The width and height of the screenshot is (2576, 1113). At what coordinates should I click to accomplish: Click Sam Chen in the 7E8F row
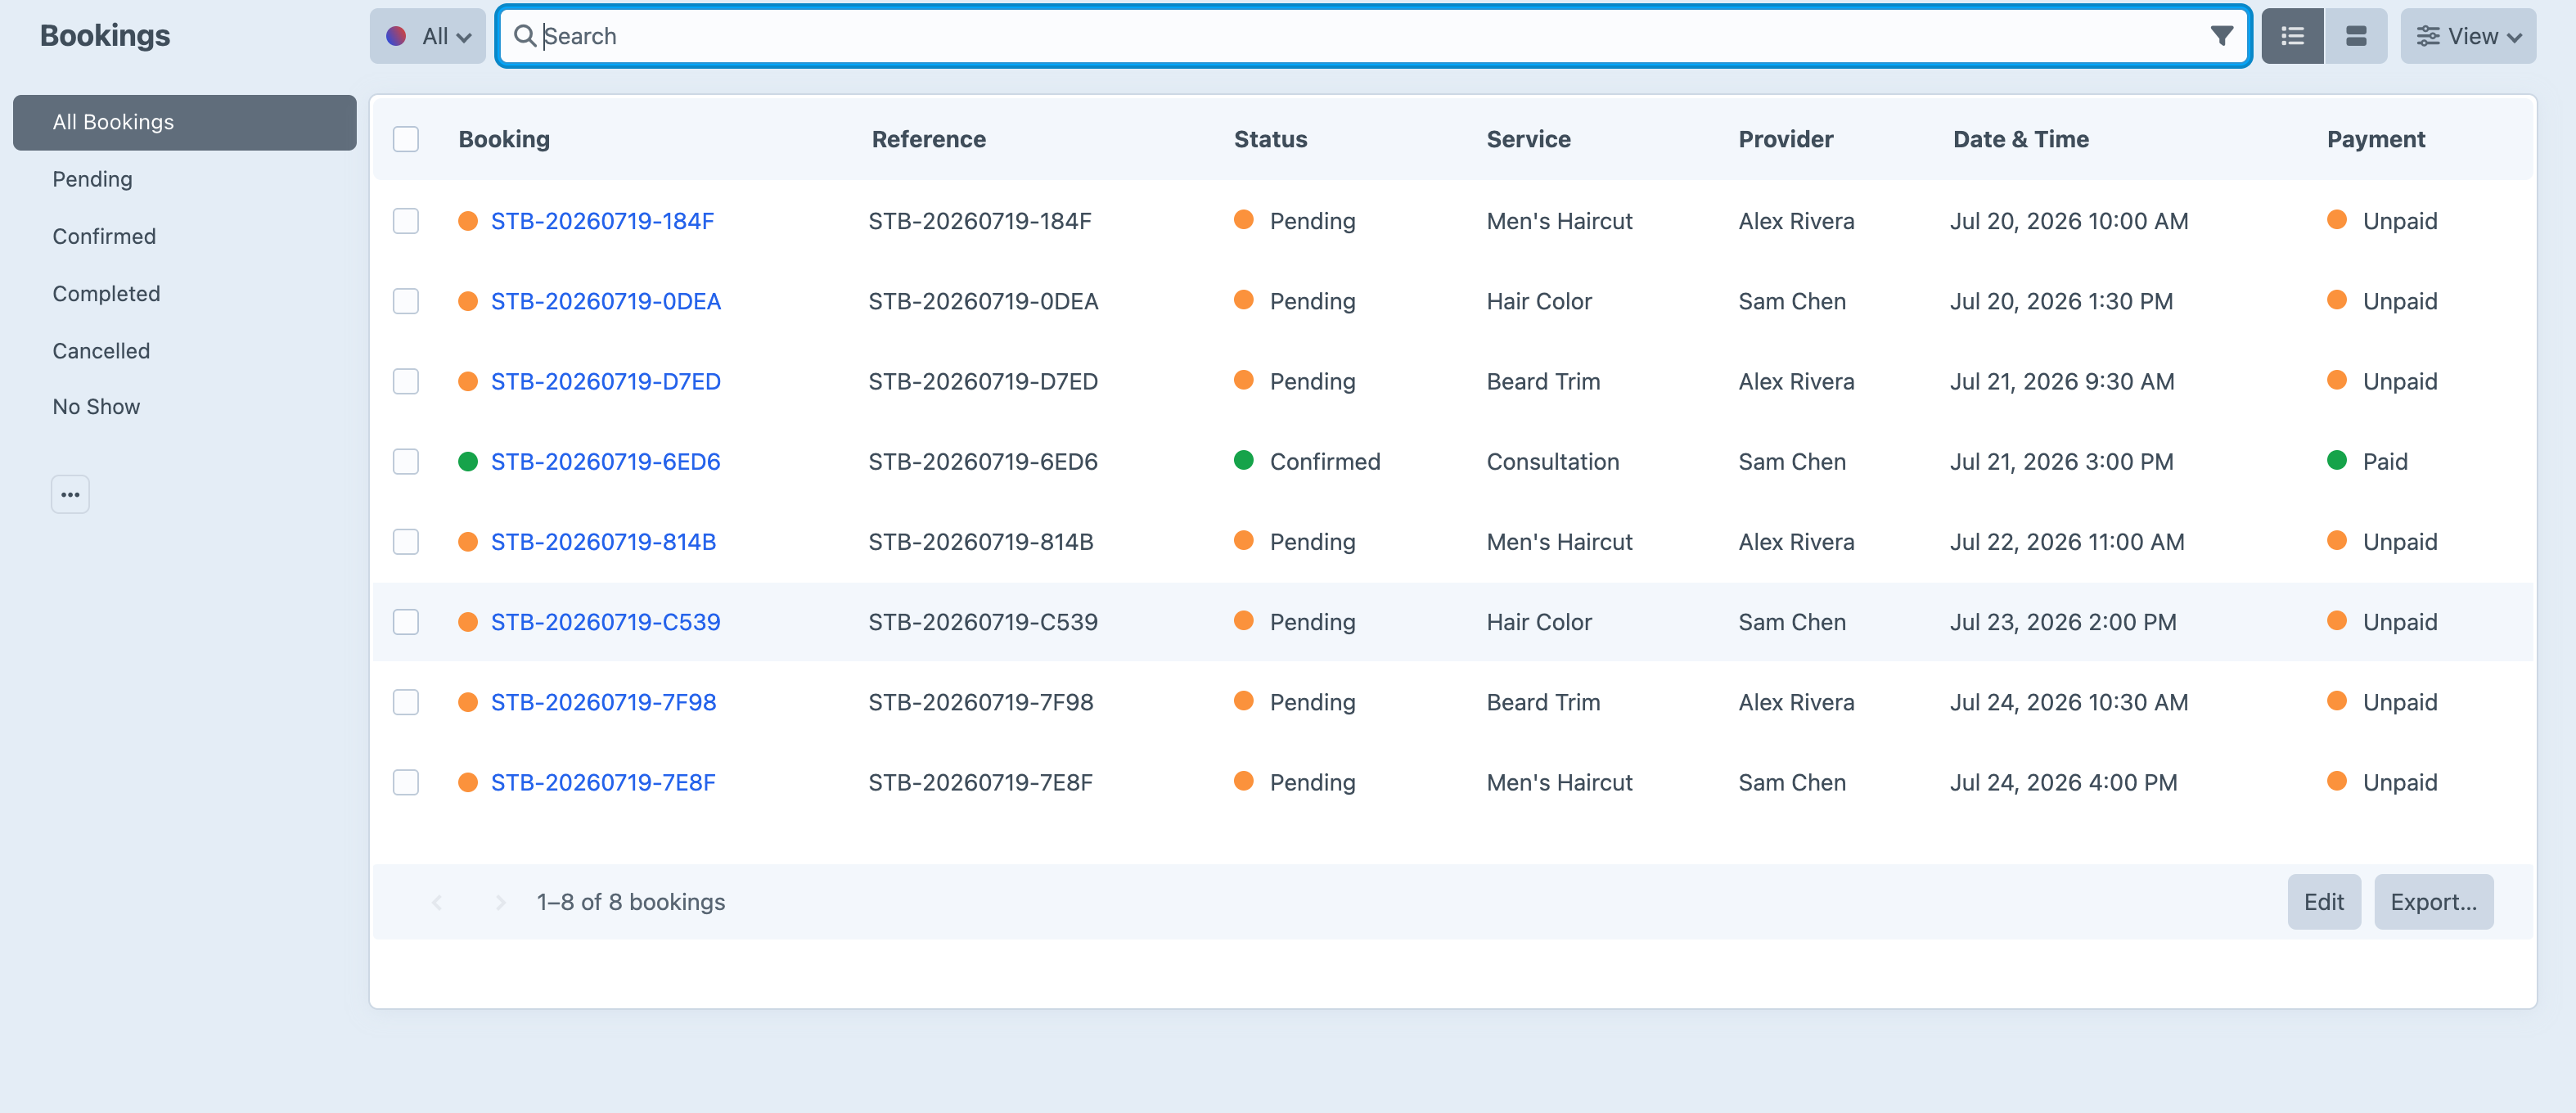tap(1791, 782)
